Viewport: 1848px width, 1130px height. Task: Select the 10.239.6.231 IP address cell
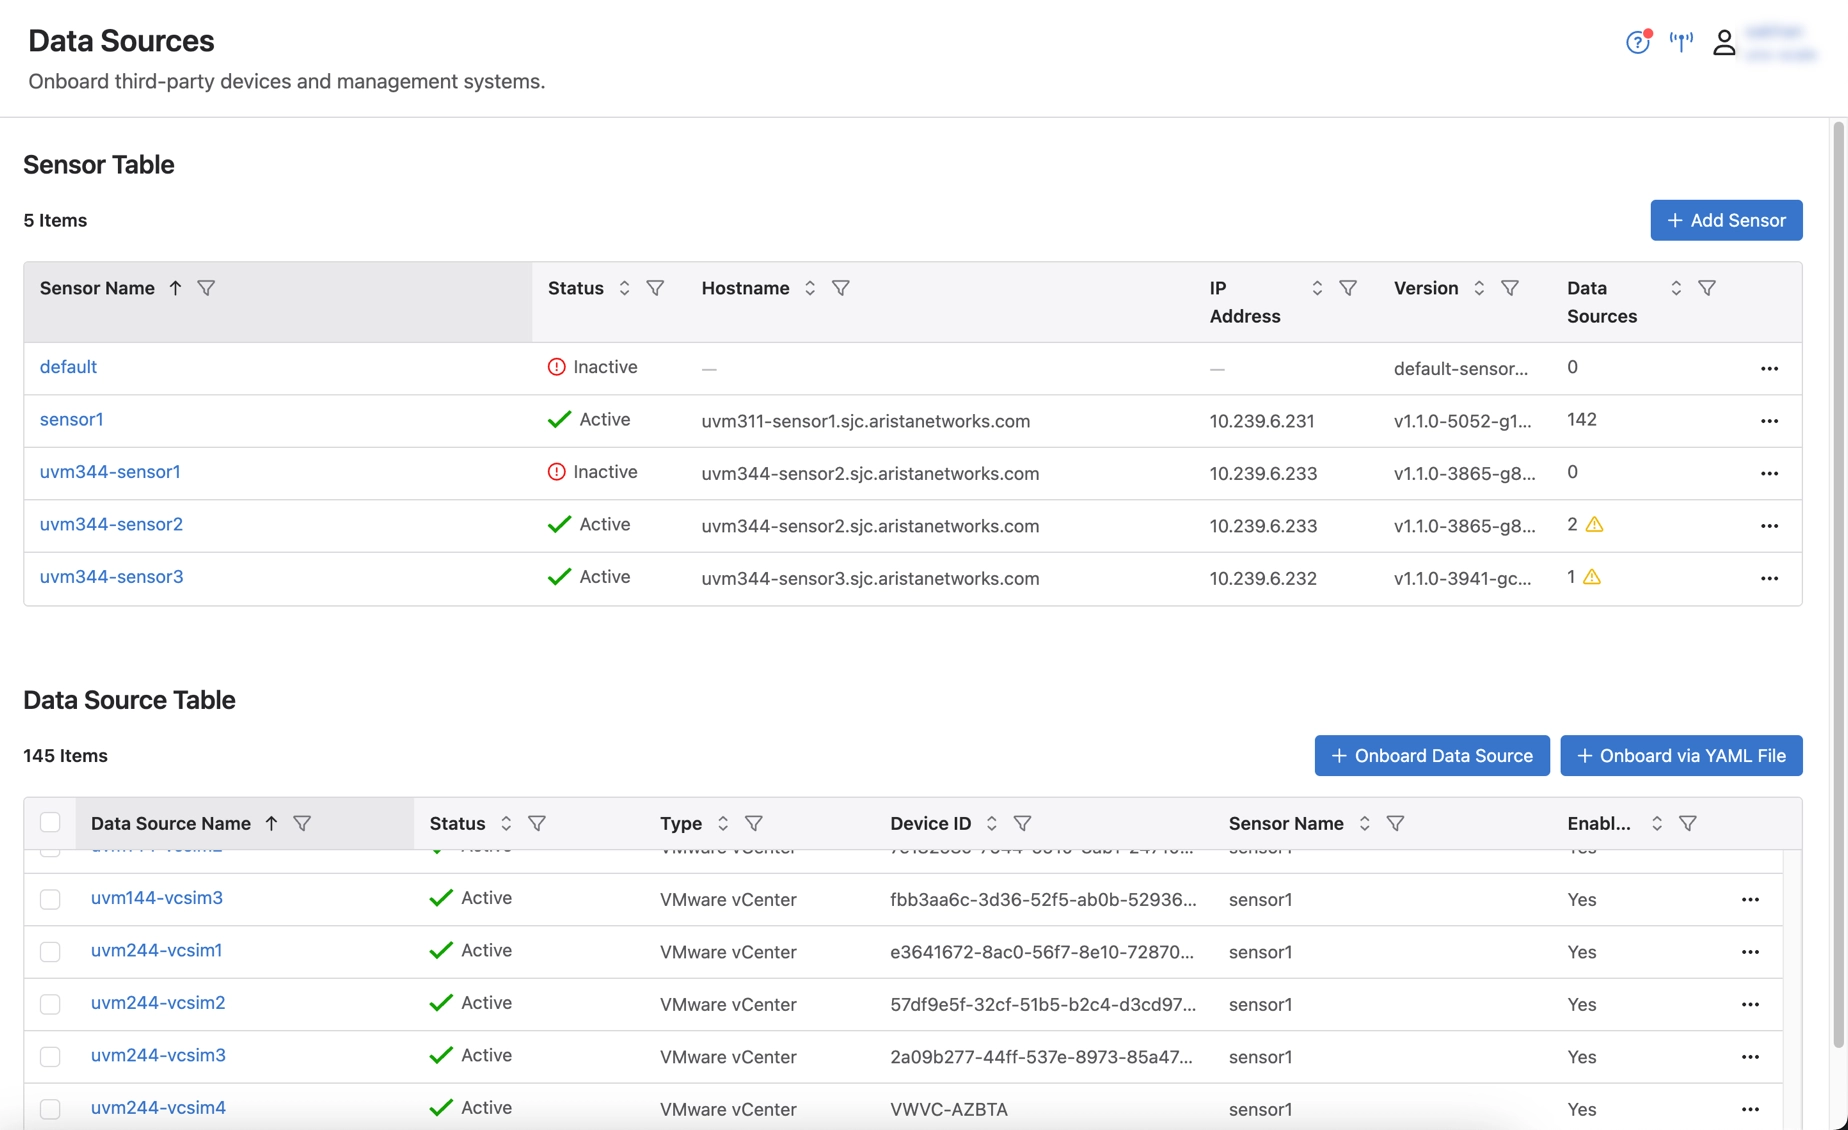1262,421
